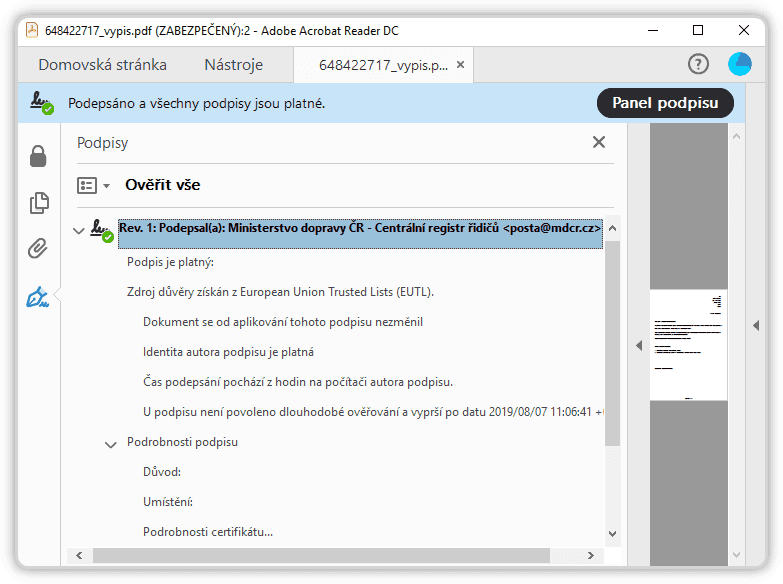Expand the right tools pane arrow
Screen dimensions: 783x584
pyautogui.click(x=756, y=326)
